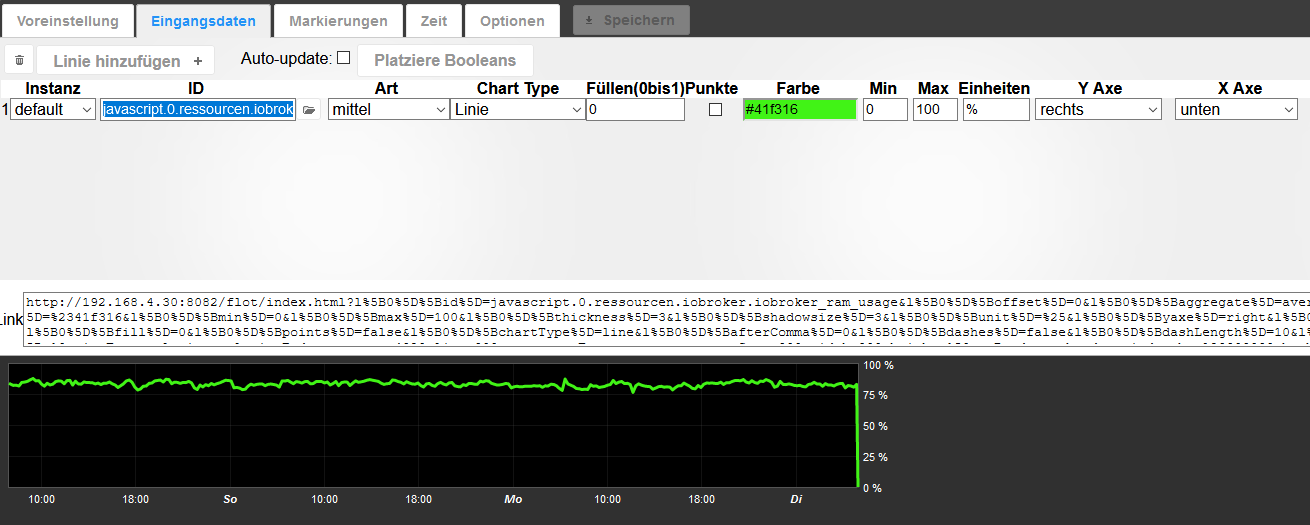Open the X Axe dropdown showing unten
Screen dimensions: 1310x525
[x=1236, y=109]
